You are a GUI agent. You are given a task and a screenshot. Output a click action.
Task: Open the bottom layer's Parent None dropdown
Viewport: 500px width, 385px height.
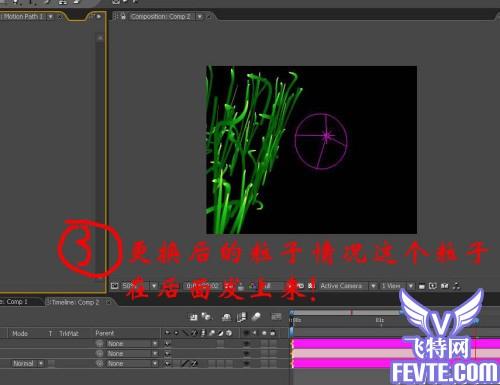click(x=132, y=363)
